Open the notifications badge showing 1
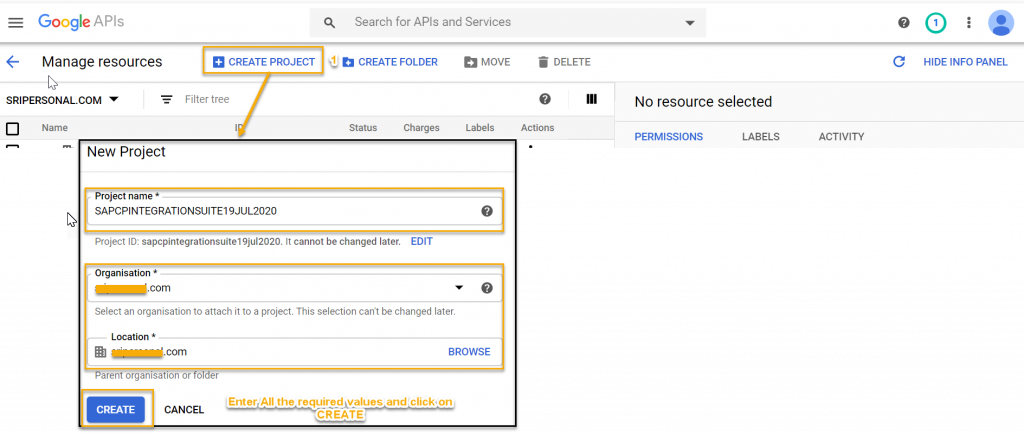 tap(936, 23)
